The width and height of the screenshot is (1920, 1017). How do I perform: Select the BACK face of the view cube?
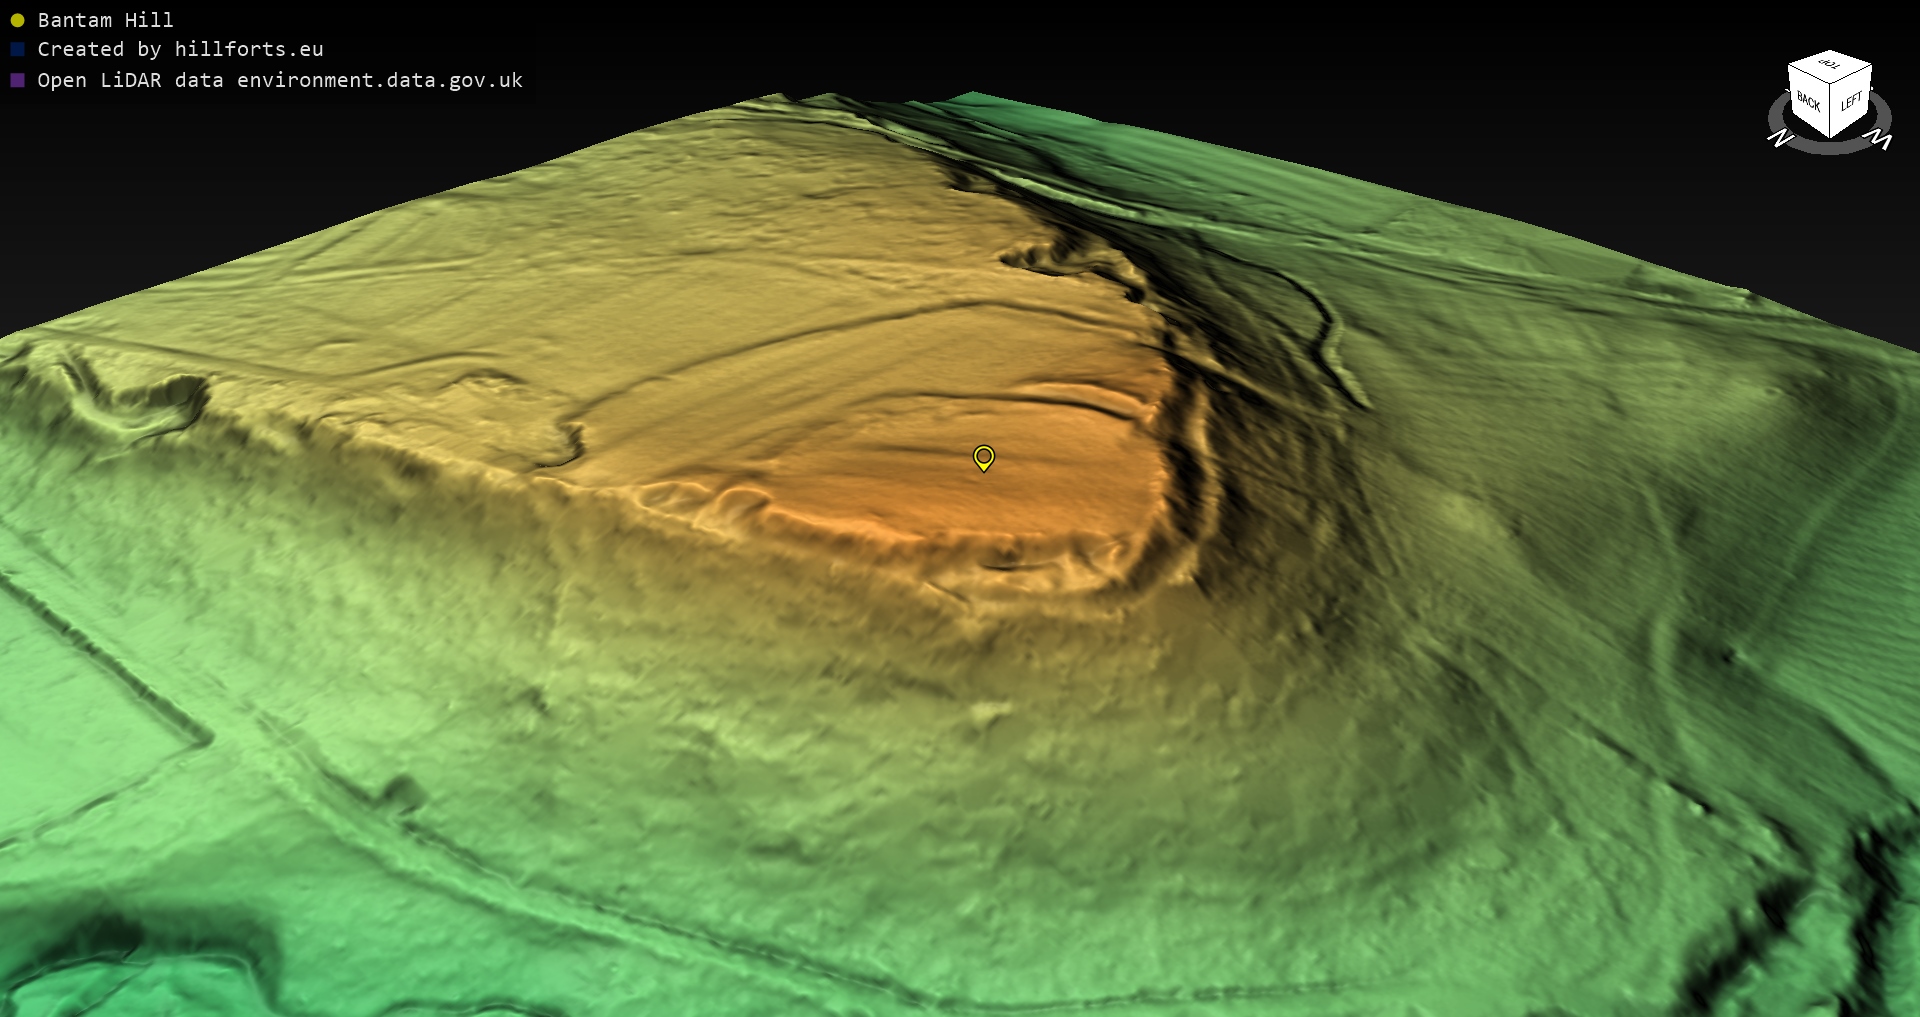1808,101
